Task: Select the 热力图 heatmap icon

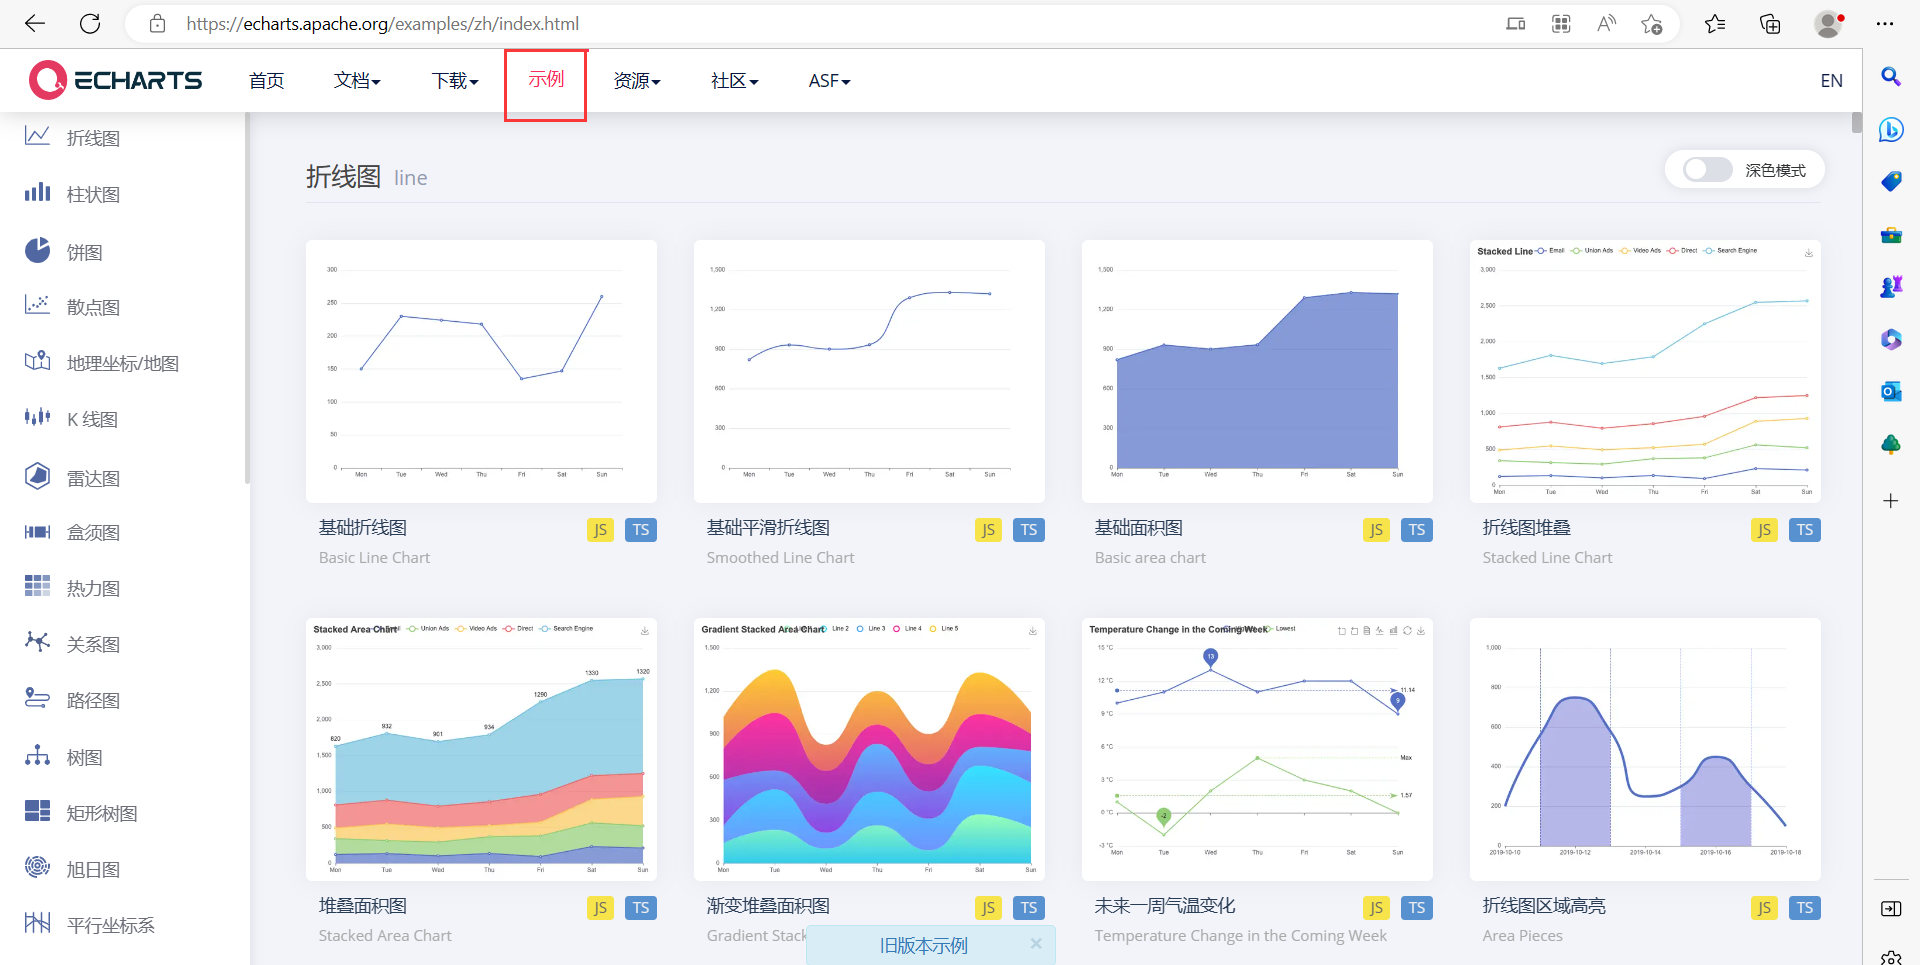Action: point(38,586)
